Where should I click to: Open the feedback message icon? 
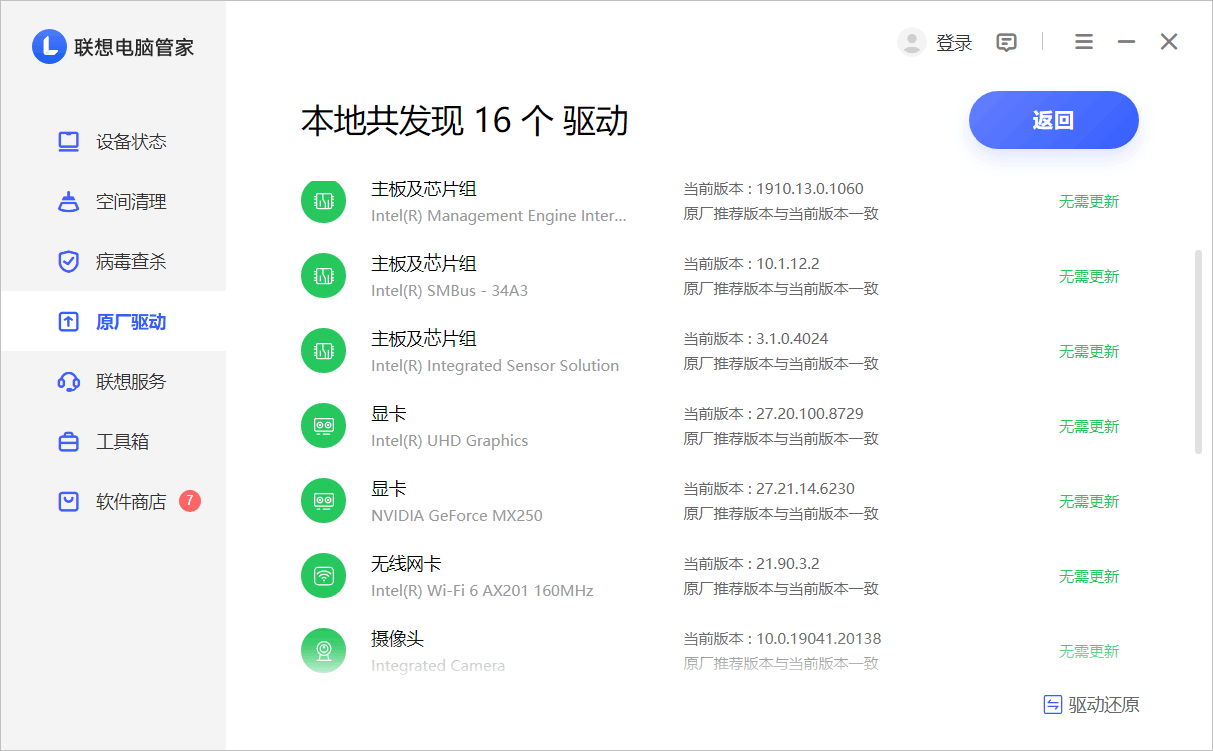[x=1007, y=42]
